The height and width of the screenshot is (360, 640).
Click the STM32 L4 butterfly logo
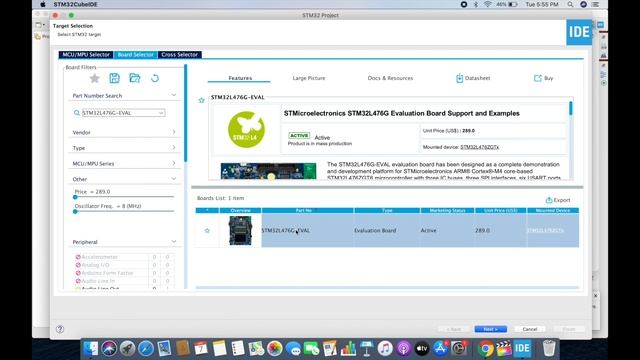(x=246, y=129)
